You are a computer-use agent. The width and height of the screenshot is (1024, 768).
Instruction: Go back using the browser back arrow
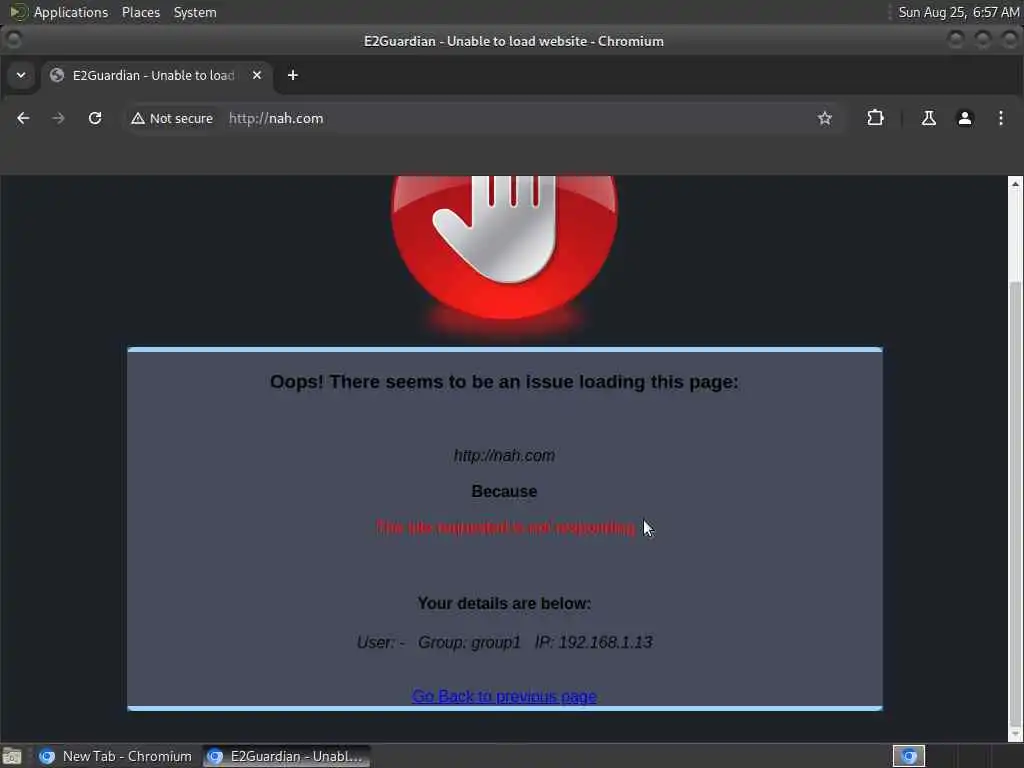click(23, 118)
